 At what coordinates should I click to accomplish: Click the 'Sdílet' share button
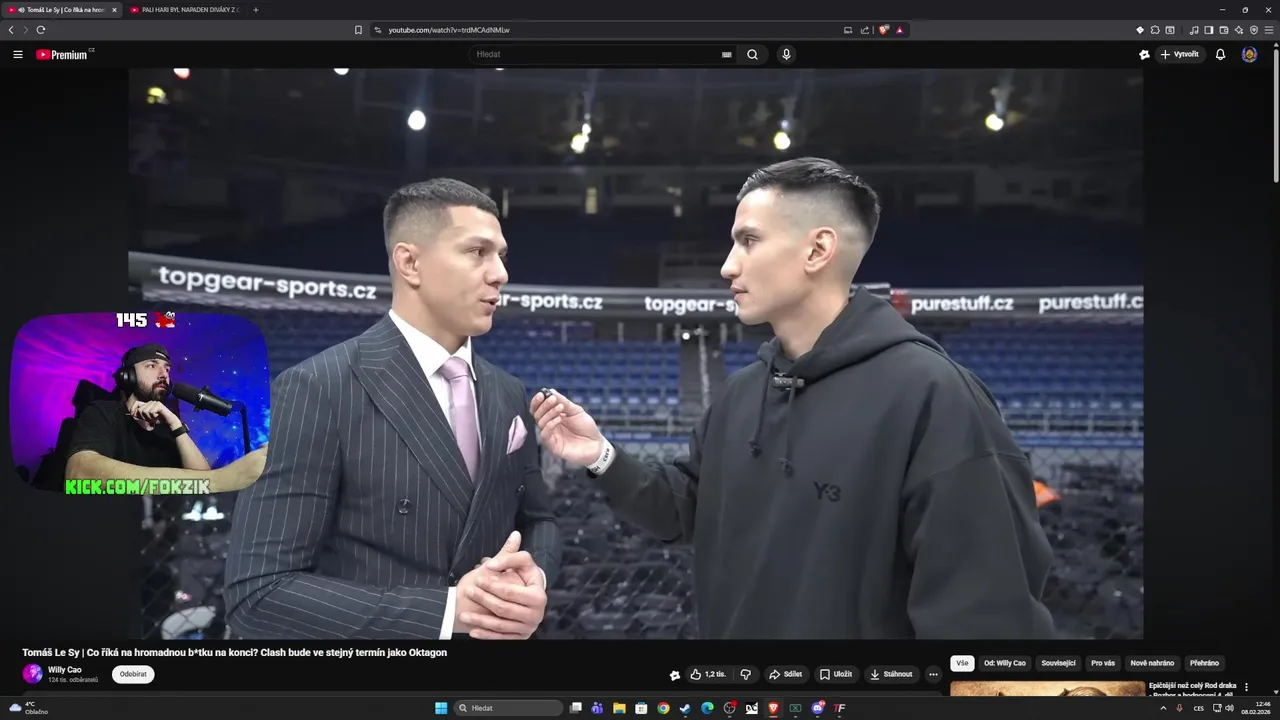click(786, 674)
